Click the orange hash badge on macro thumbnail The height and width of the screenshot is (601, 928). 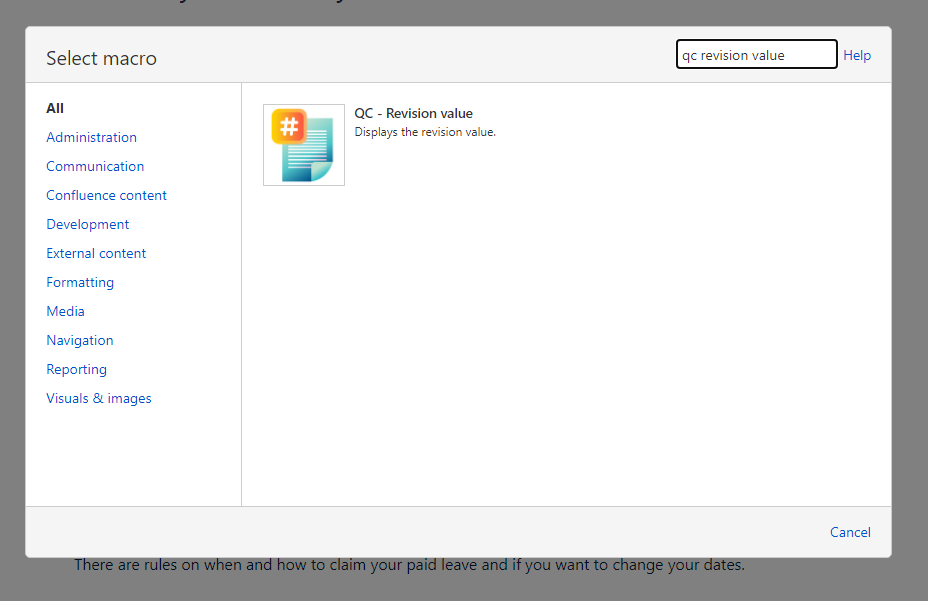[289, 126]
